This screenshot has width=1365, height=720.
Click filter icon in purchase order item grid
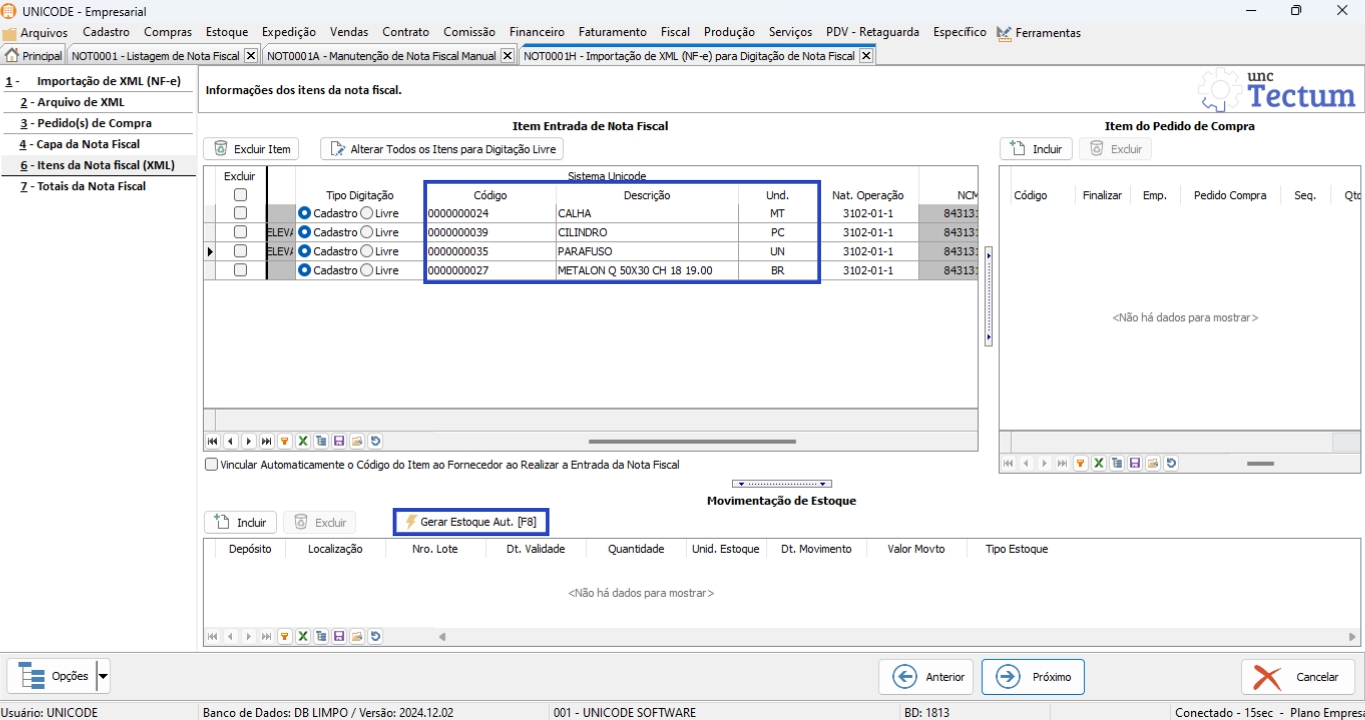pyautogui.click(x=1081, y=463)
